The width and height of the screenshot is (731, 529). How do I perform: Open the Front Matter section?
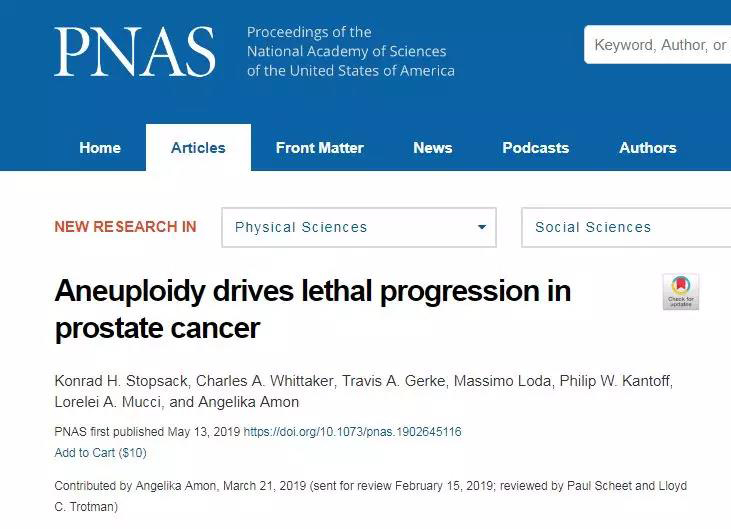320,148
